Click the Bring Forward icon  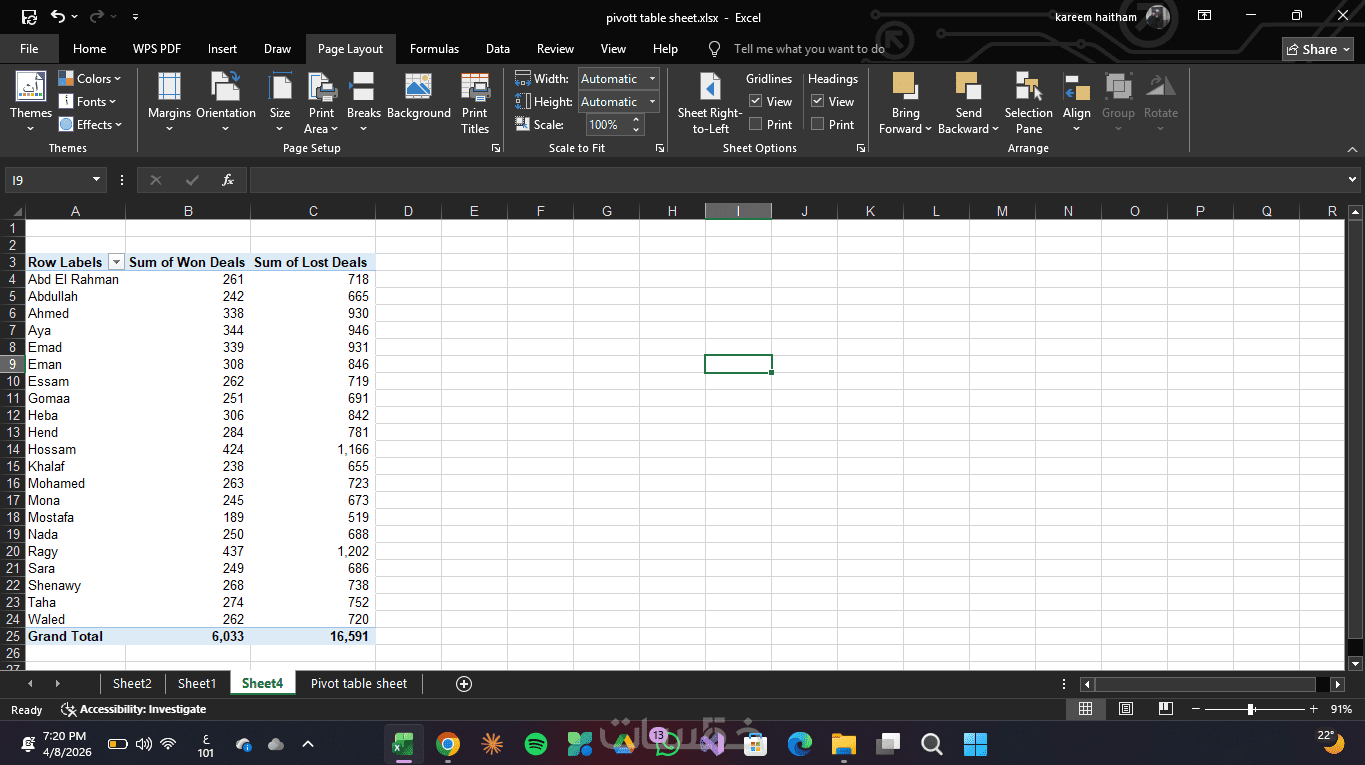pos(905,86)
